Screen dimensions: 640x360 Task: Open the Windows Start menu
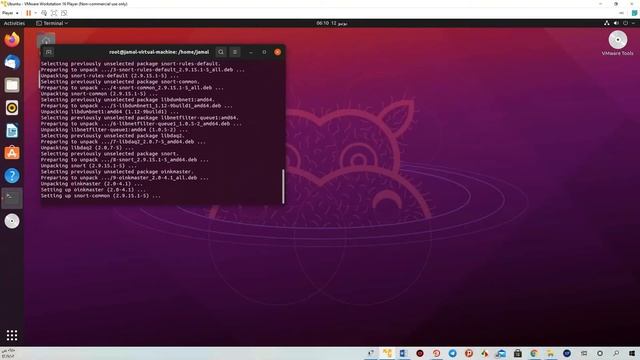[632, 353]
